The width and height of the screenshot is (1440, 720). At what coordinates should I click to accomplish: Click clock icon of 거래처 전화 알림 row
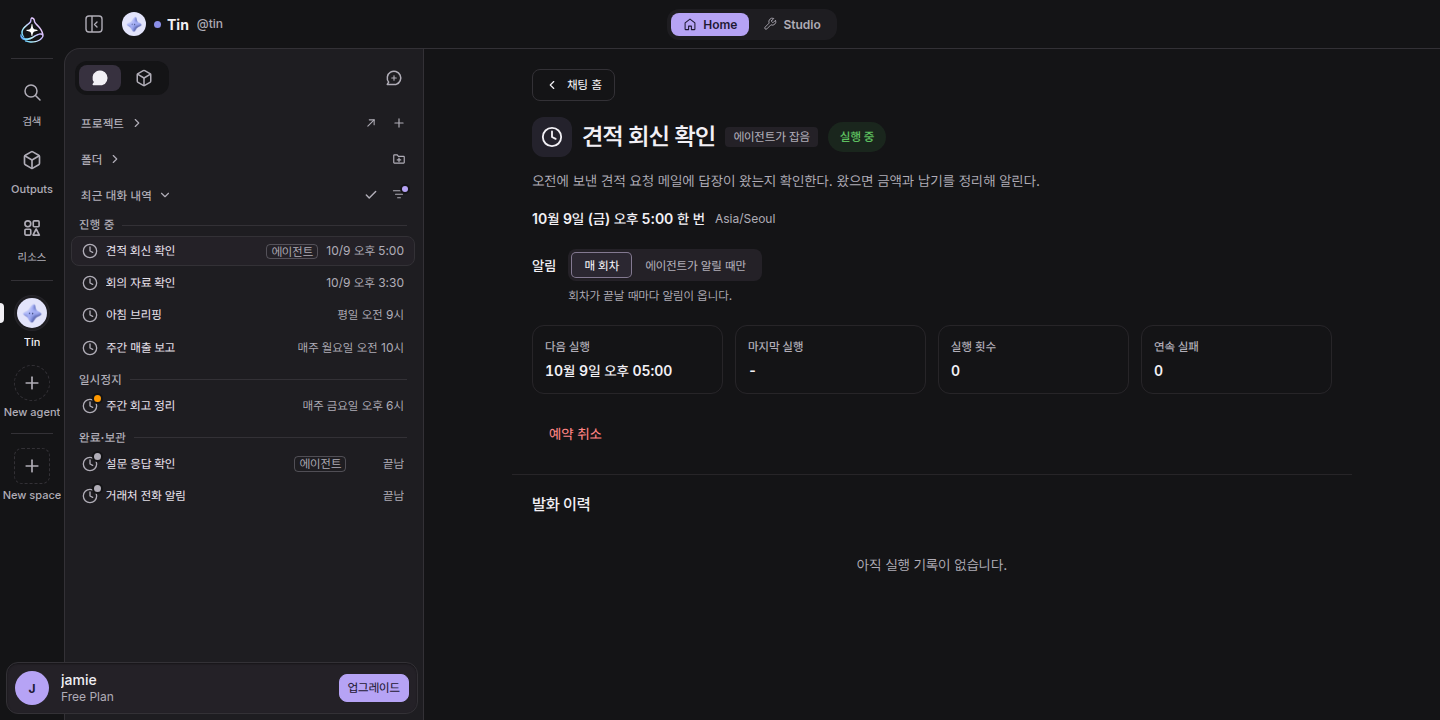(90, 496)
